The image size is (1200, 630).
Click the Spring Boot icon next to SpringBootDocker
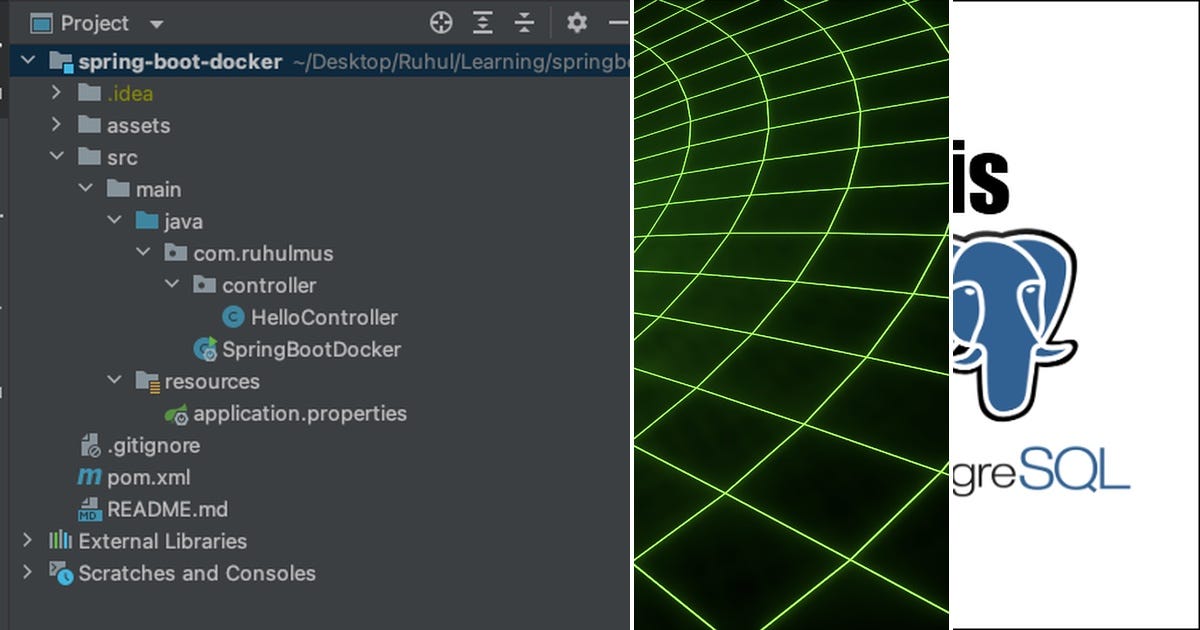point(205,349)
